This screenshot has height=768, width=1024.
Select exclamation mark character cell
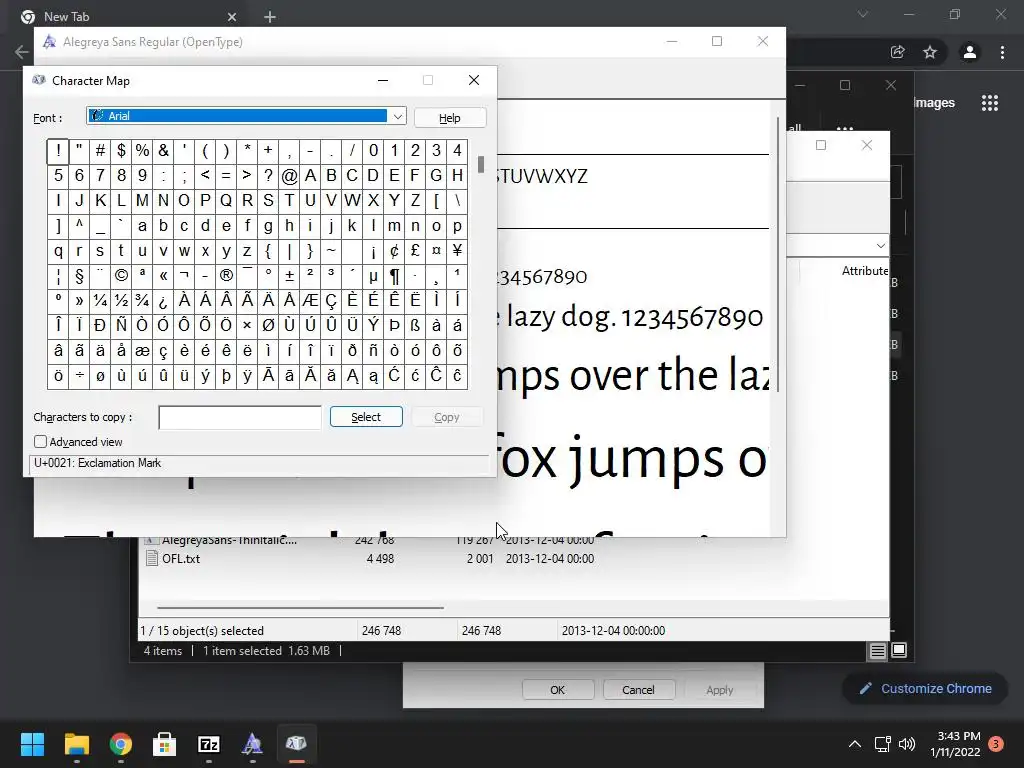[x=58, y=151]
